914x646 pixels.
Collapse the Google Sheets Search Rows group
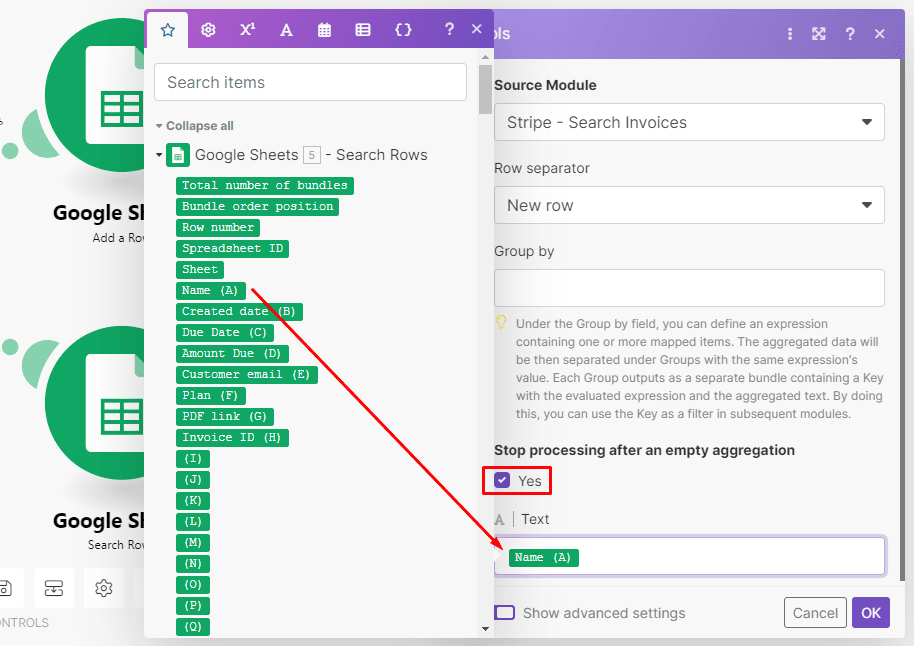(x=159, y=155)
